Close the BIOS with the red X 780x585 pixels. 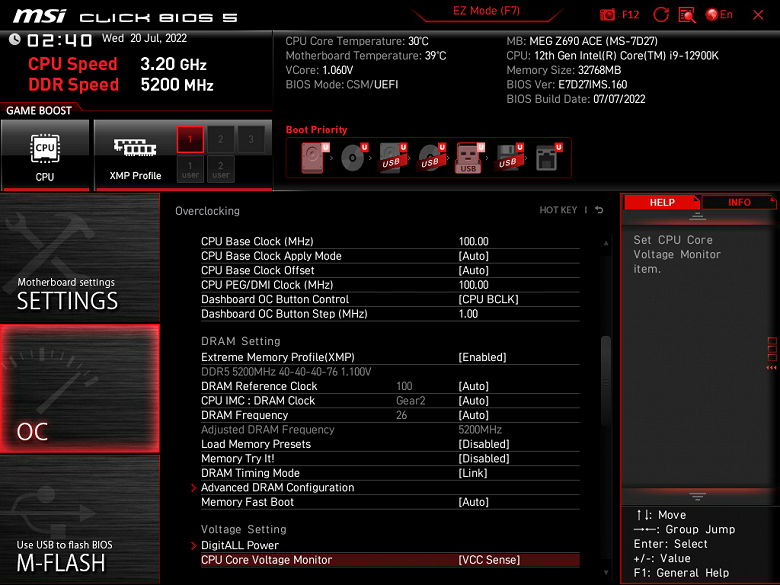pos(758,15)
